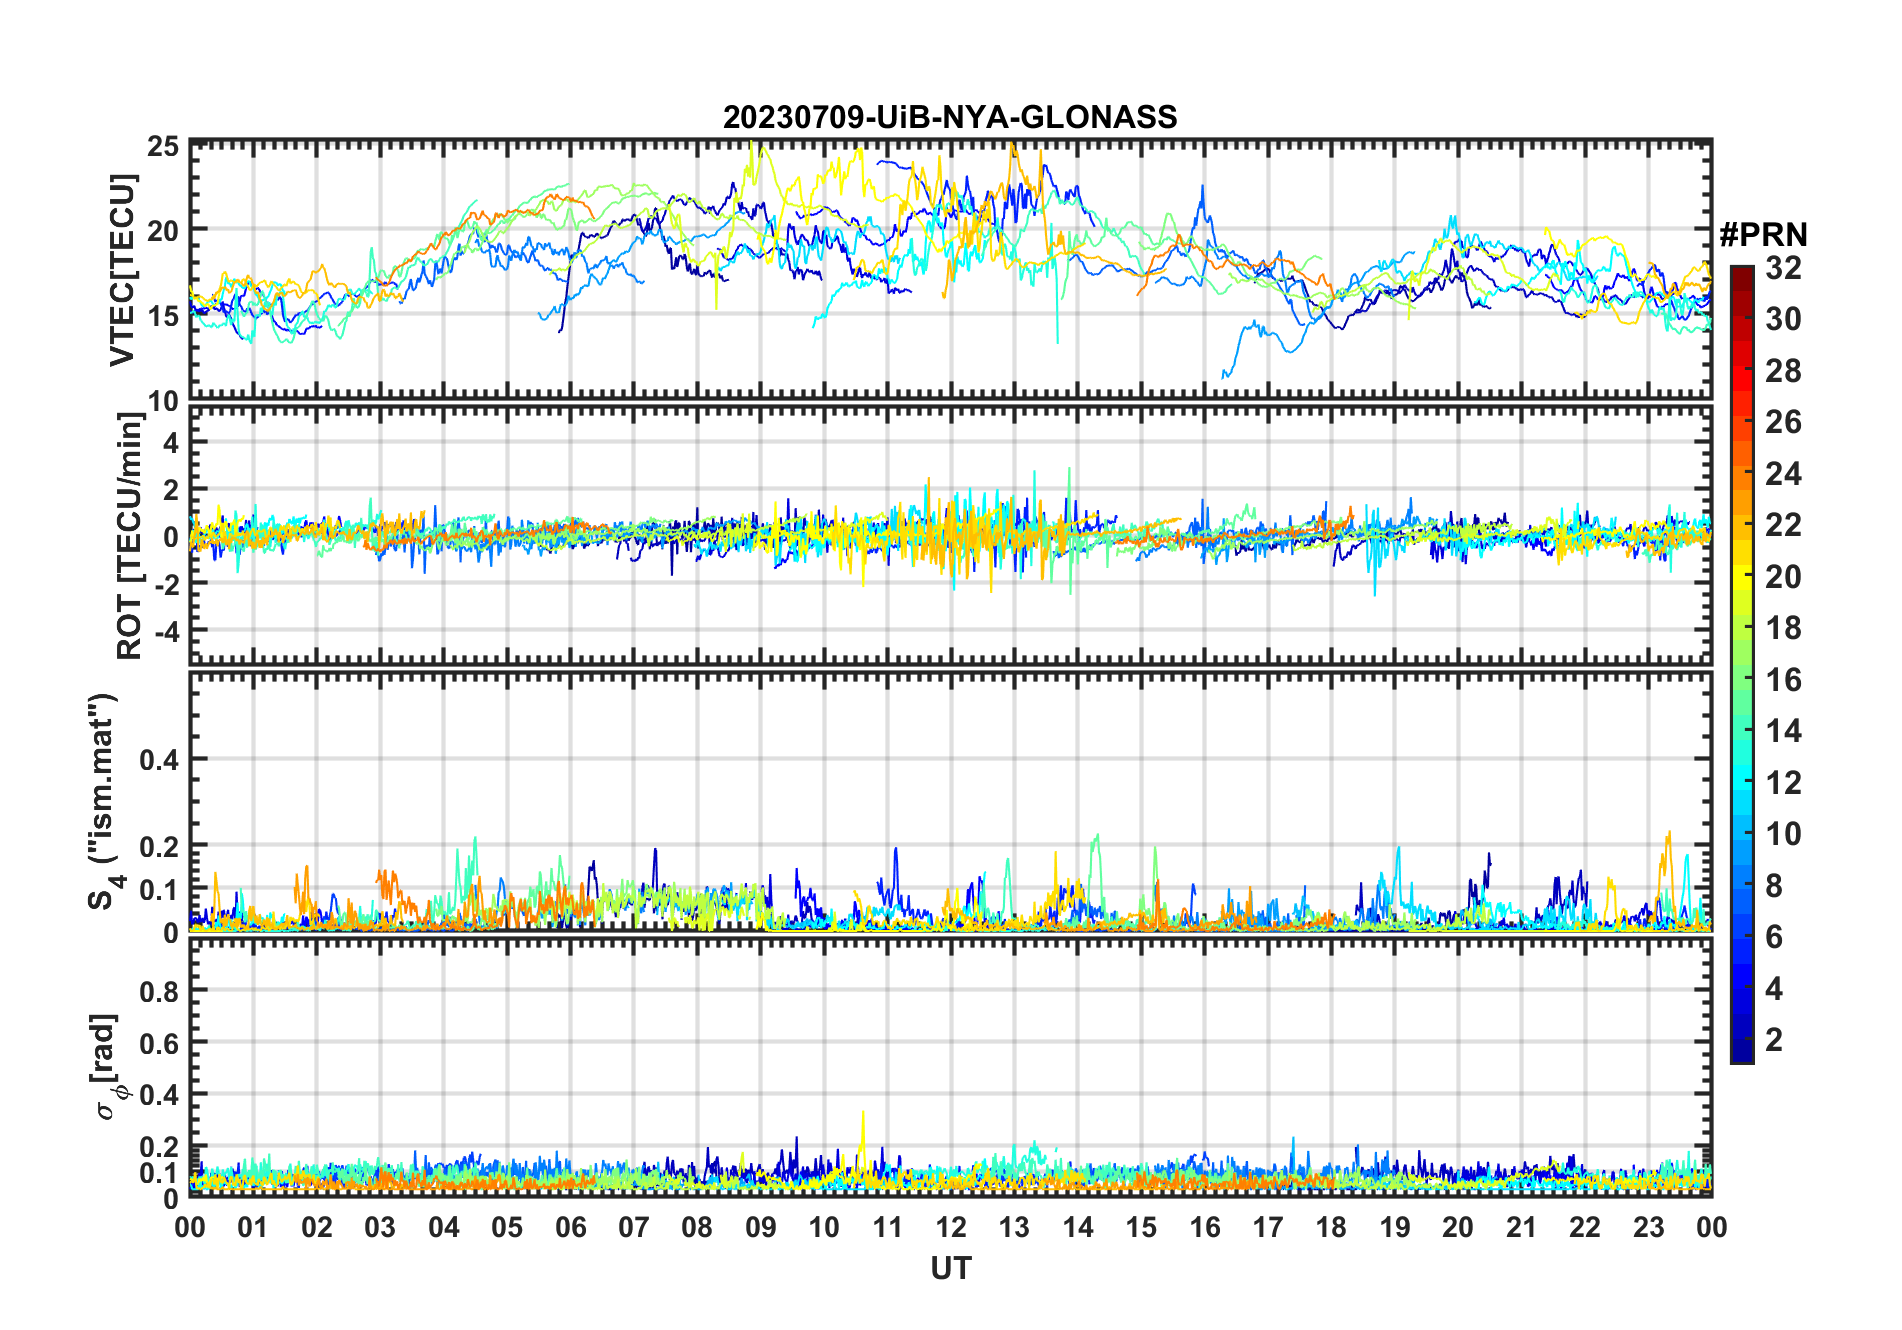Click the σφ[rad] y-axis label
This screenshot has height=1330, width=1902.
(107, 1067)
